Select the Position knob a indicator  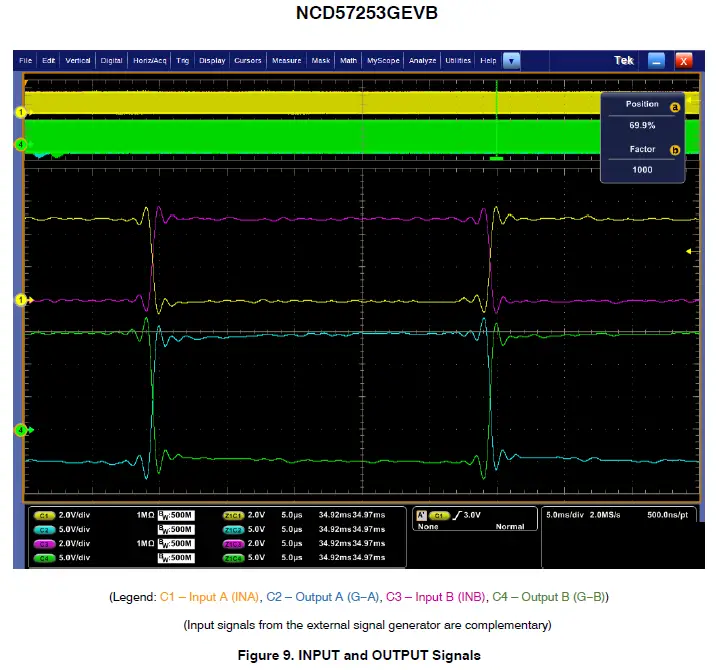pos(675,107)
